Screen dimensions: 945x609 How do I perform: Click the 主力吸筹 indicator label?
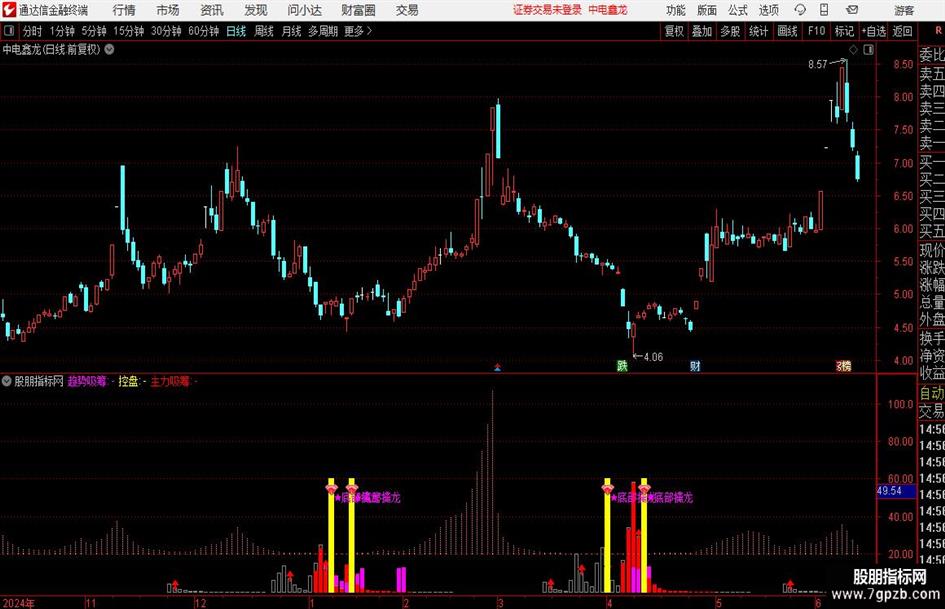point(170,381)
